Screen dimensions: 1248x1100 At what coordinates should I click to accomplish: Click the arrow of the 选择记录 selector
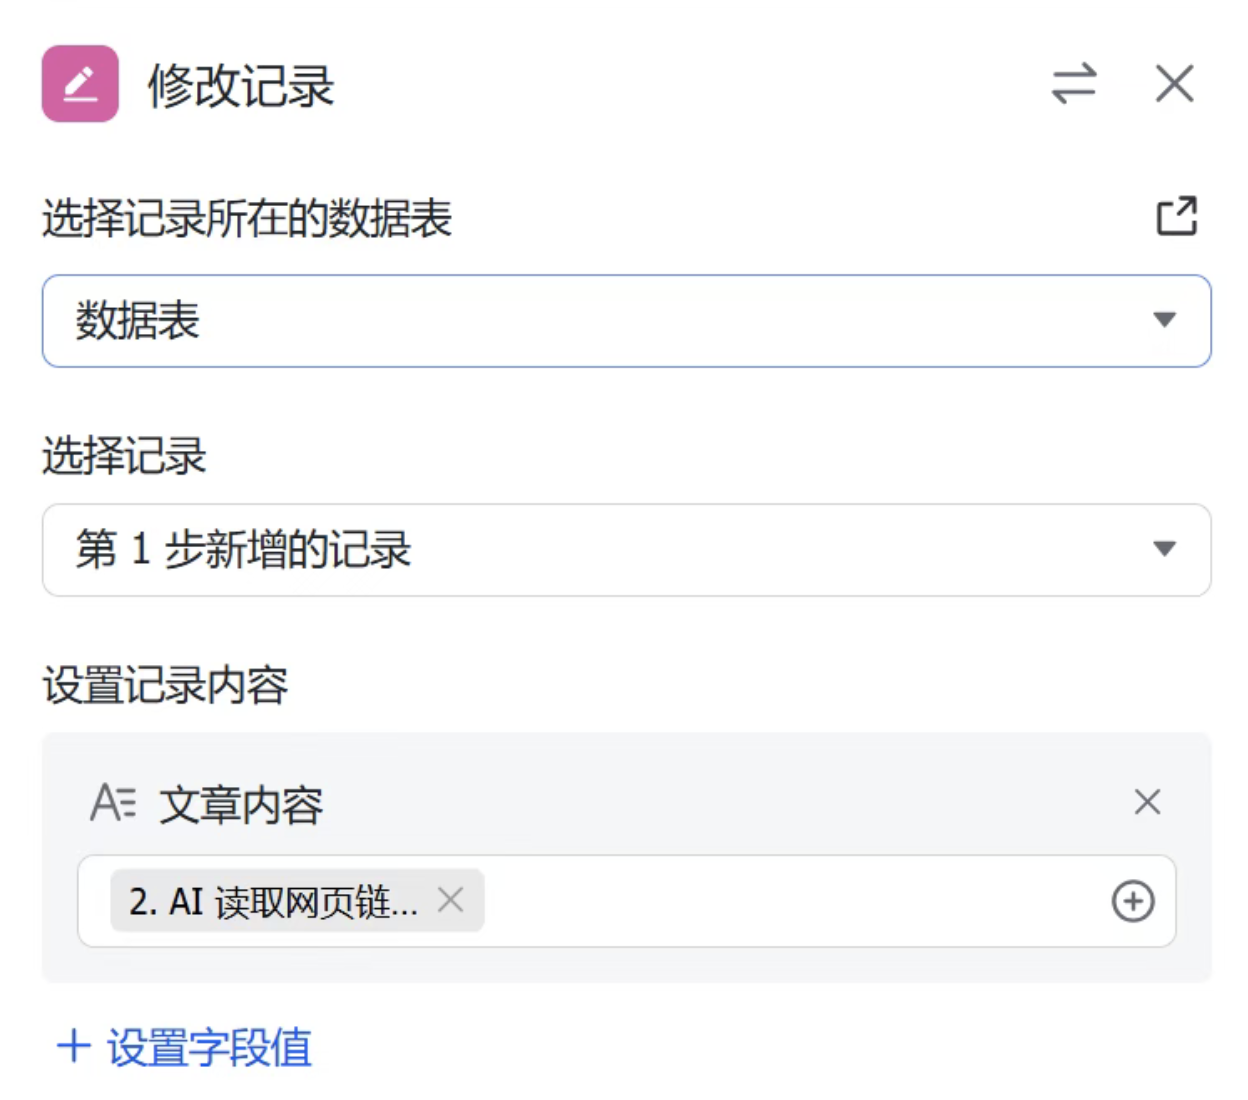coord(1164,549)
